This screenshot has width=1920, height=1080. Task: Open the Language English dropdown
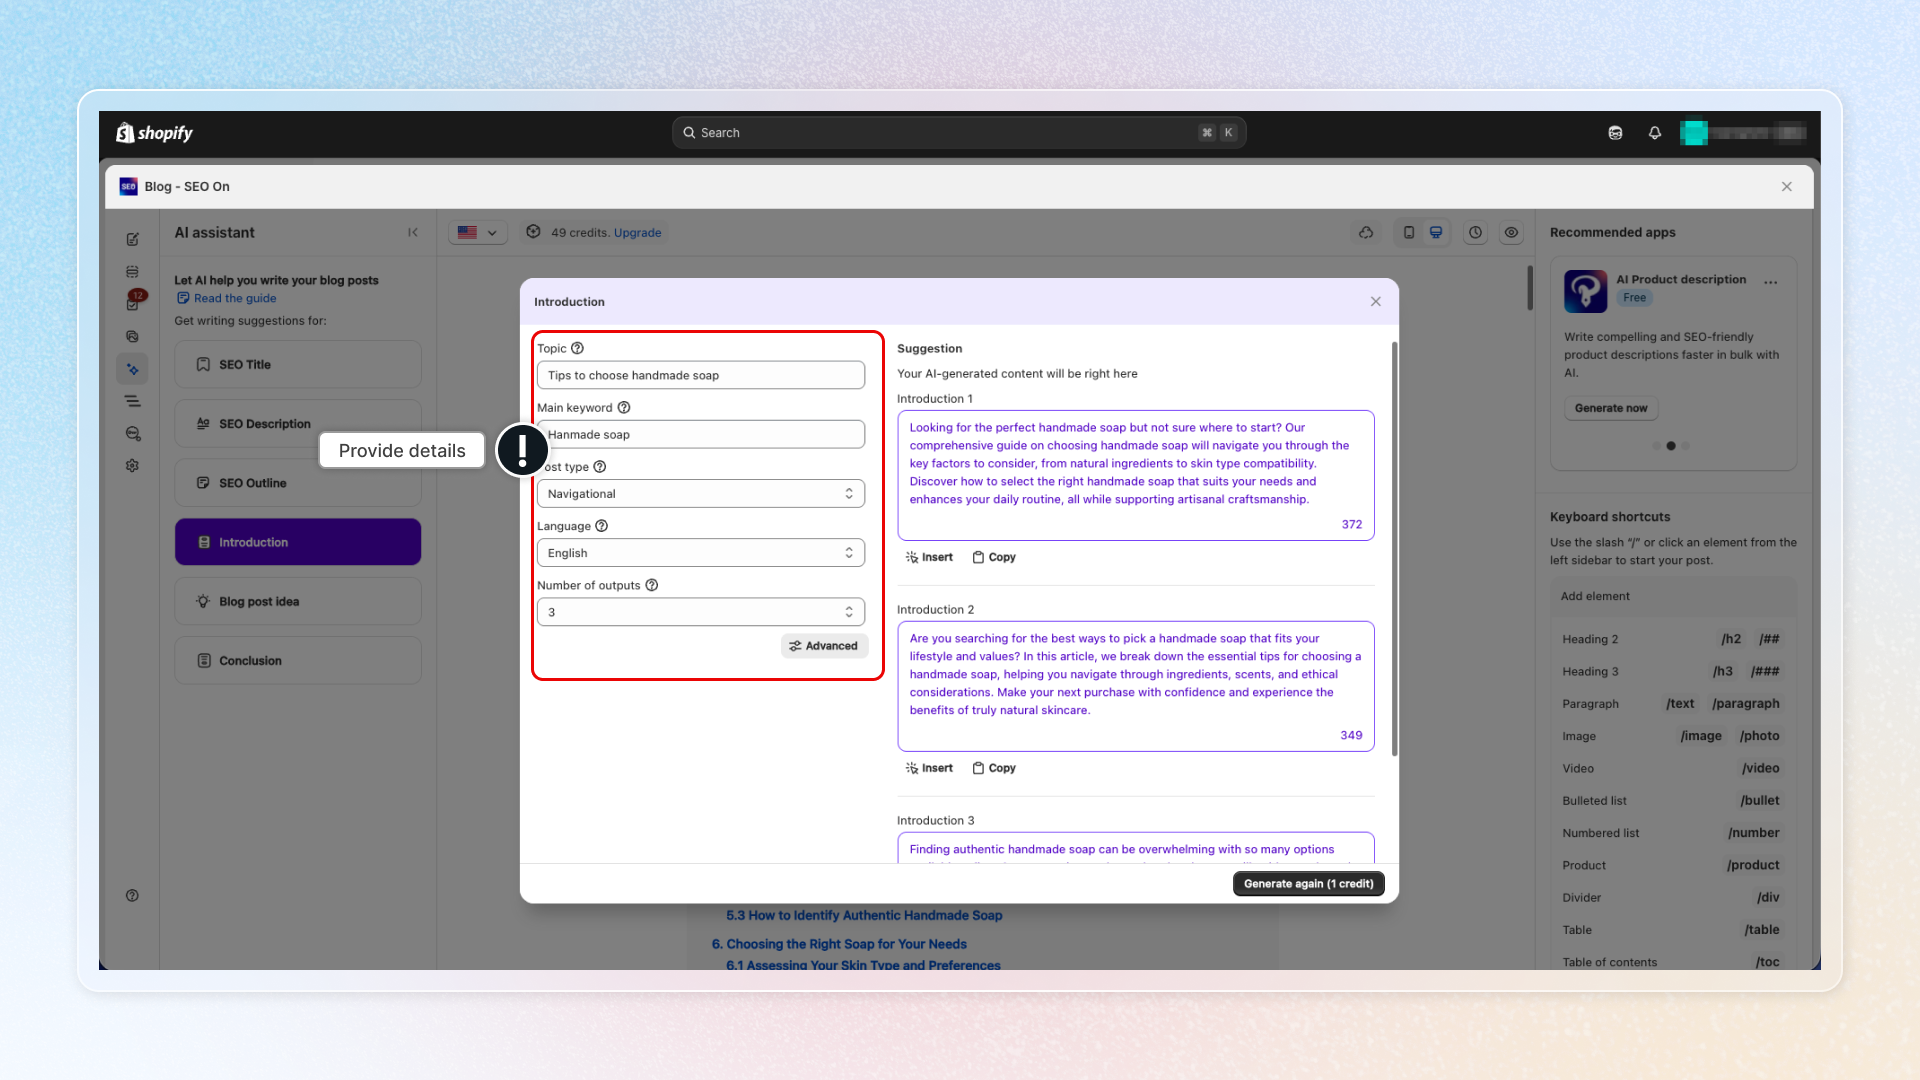(x=700, y=553)
